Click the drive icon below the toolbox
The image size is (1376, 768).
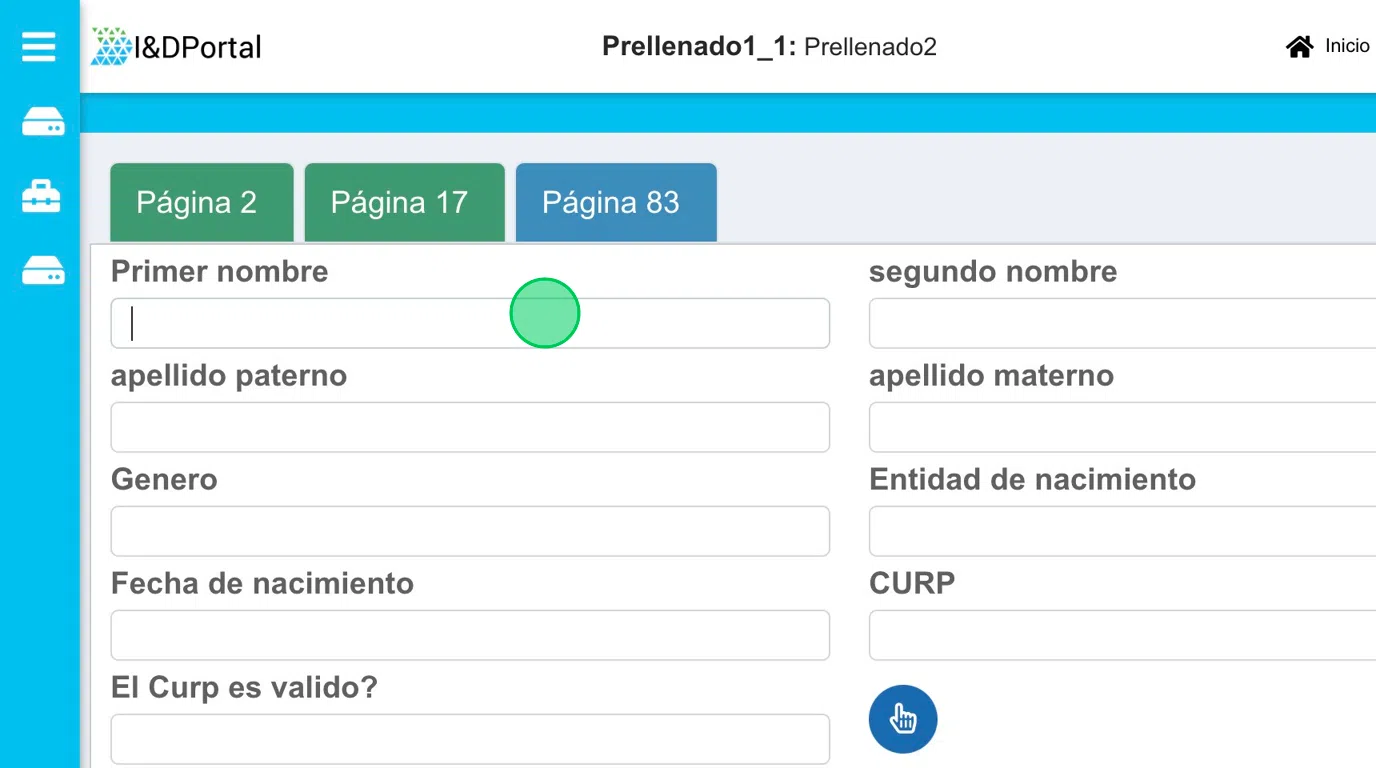[x=43, y=270]
